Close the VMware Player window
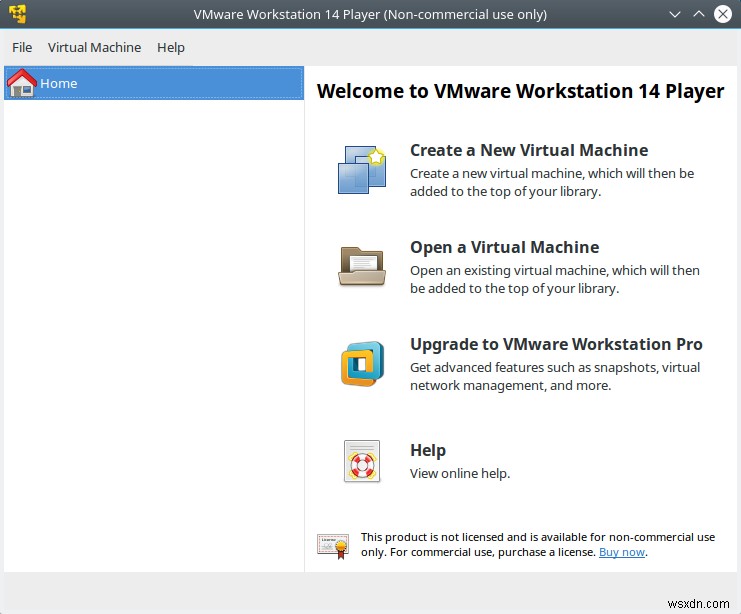Viewport: 741px width, 614px height. click(723, 14)
